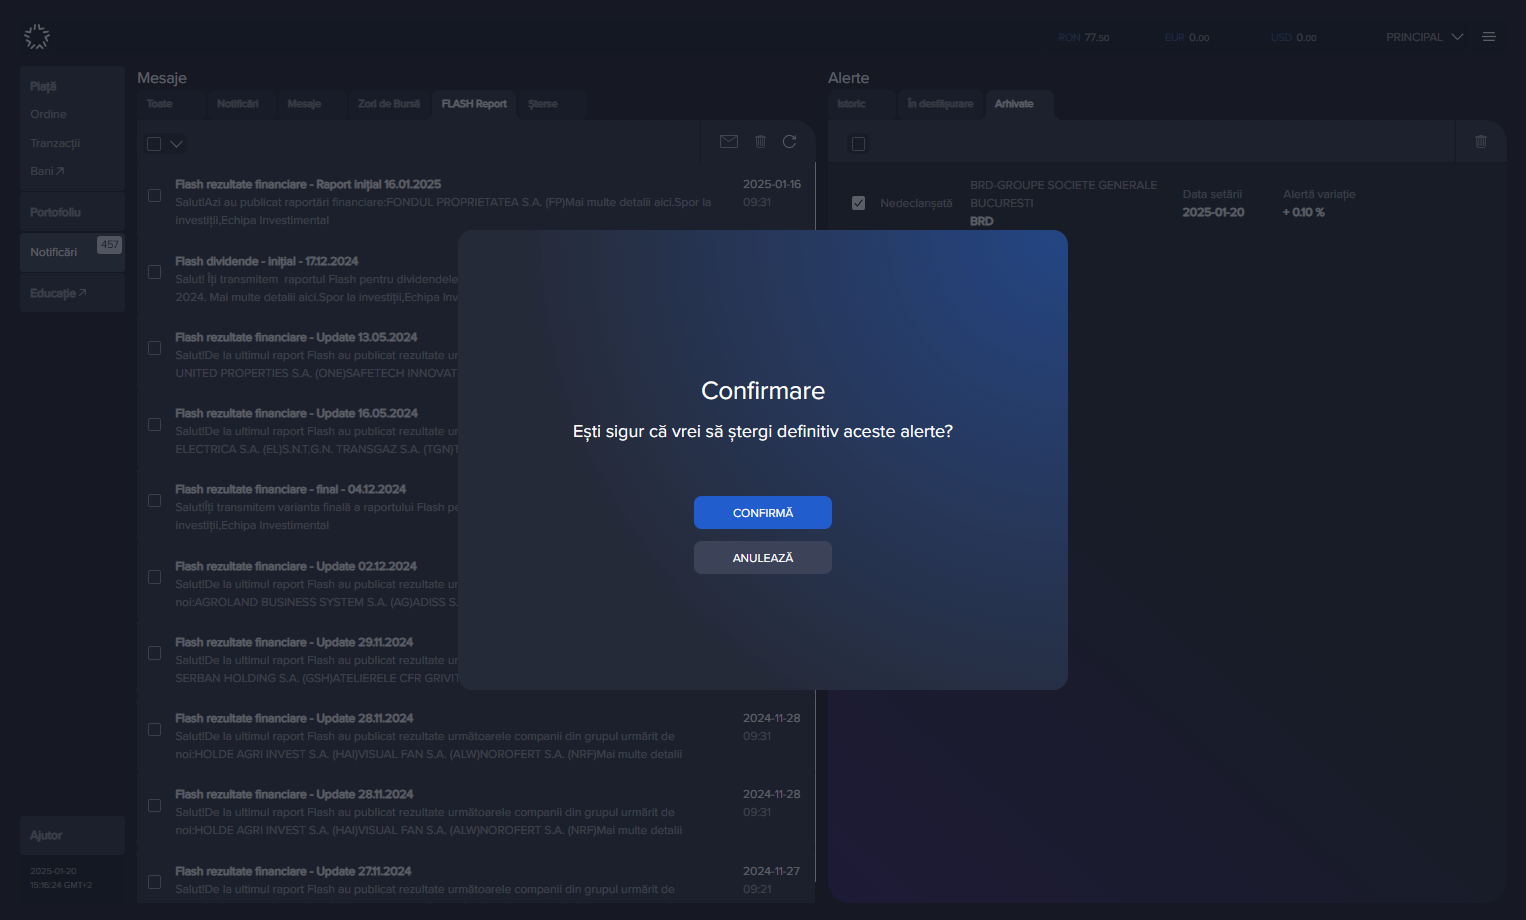Viewport: 1526px width, 920px height.
Task: Toggle the messages select-all checkbox
Action: pos(154,144)
